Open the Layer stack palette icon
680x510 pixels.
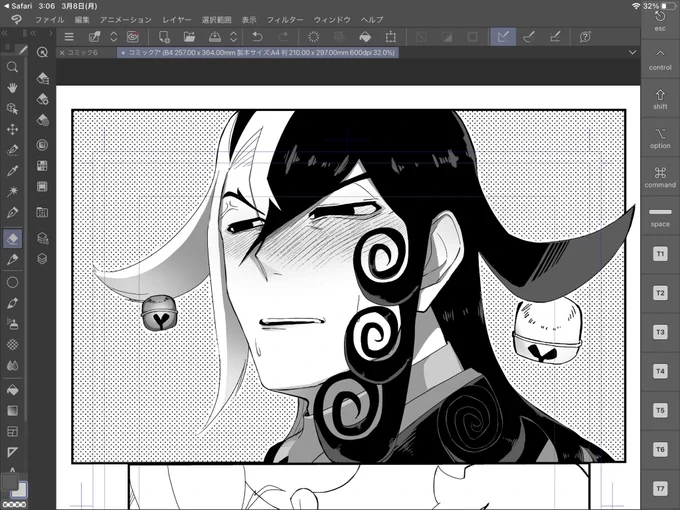click(42, 259)
